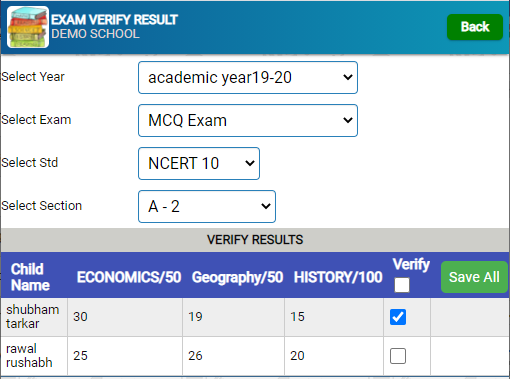Expand the NCERT 10 standard dropdown
Viewport: 510px width, 379px height.
point(199,163)
